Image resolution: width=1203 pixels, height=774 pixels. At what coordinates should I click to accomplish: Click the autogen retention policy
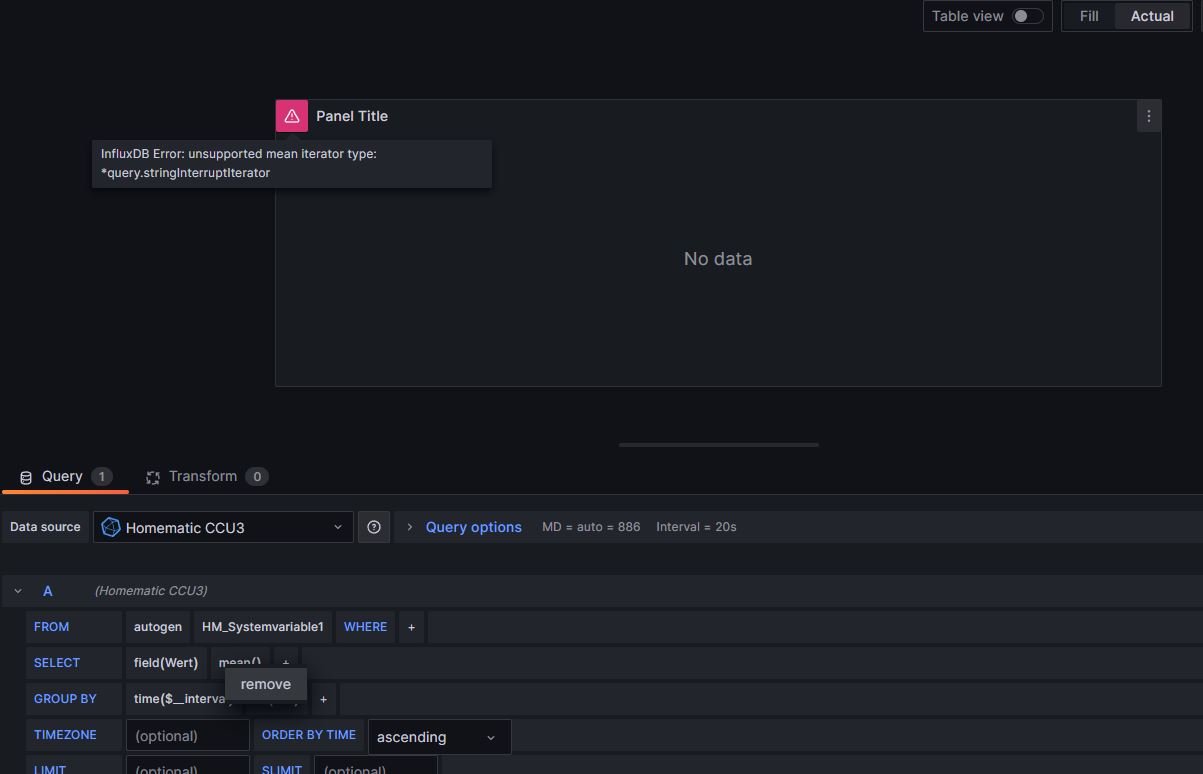158,627
